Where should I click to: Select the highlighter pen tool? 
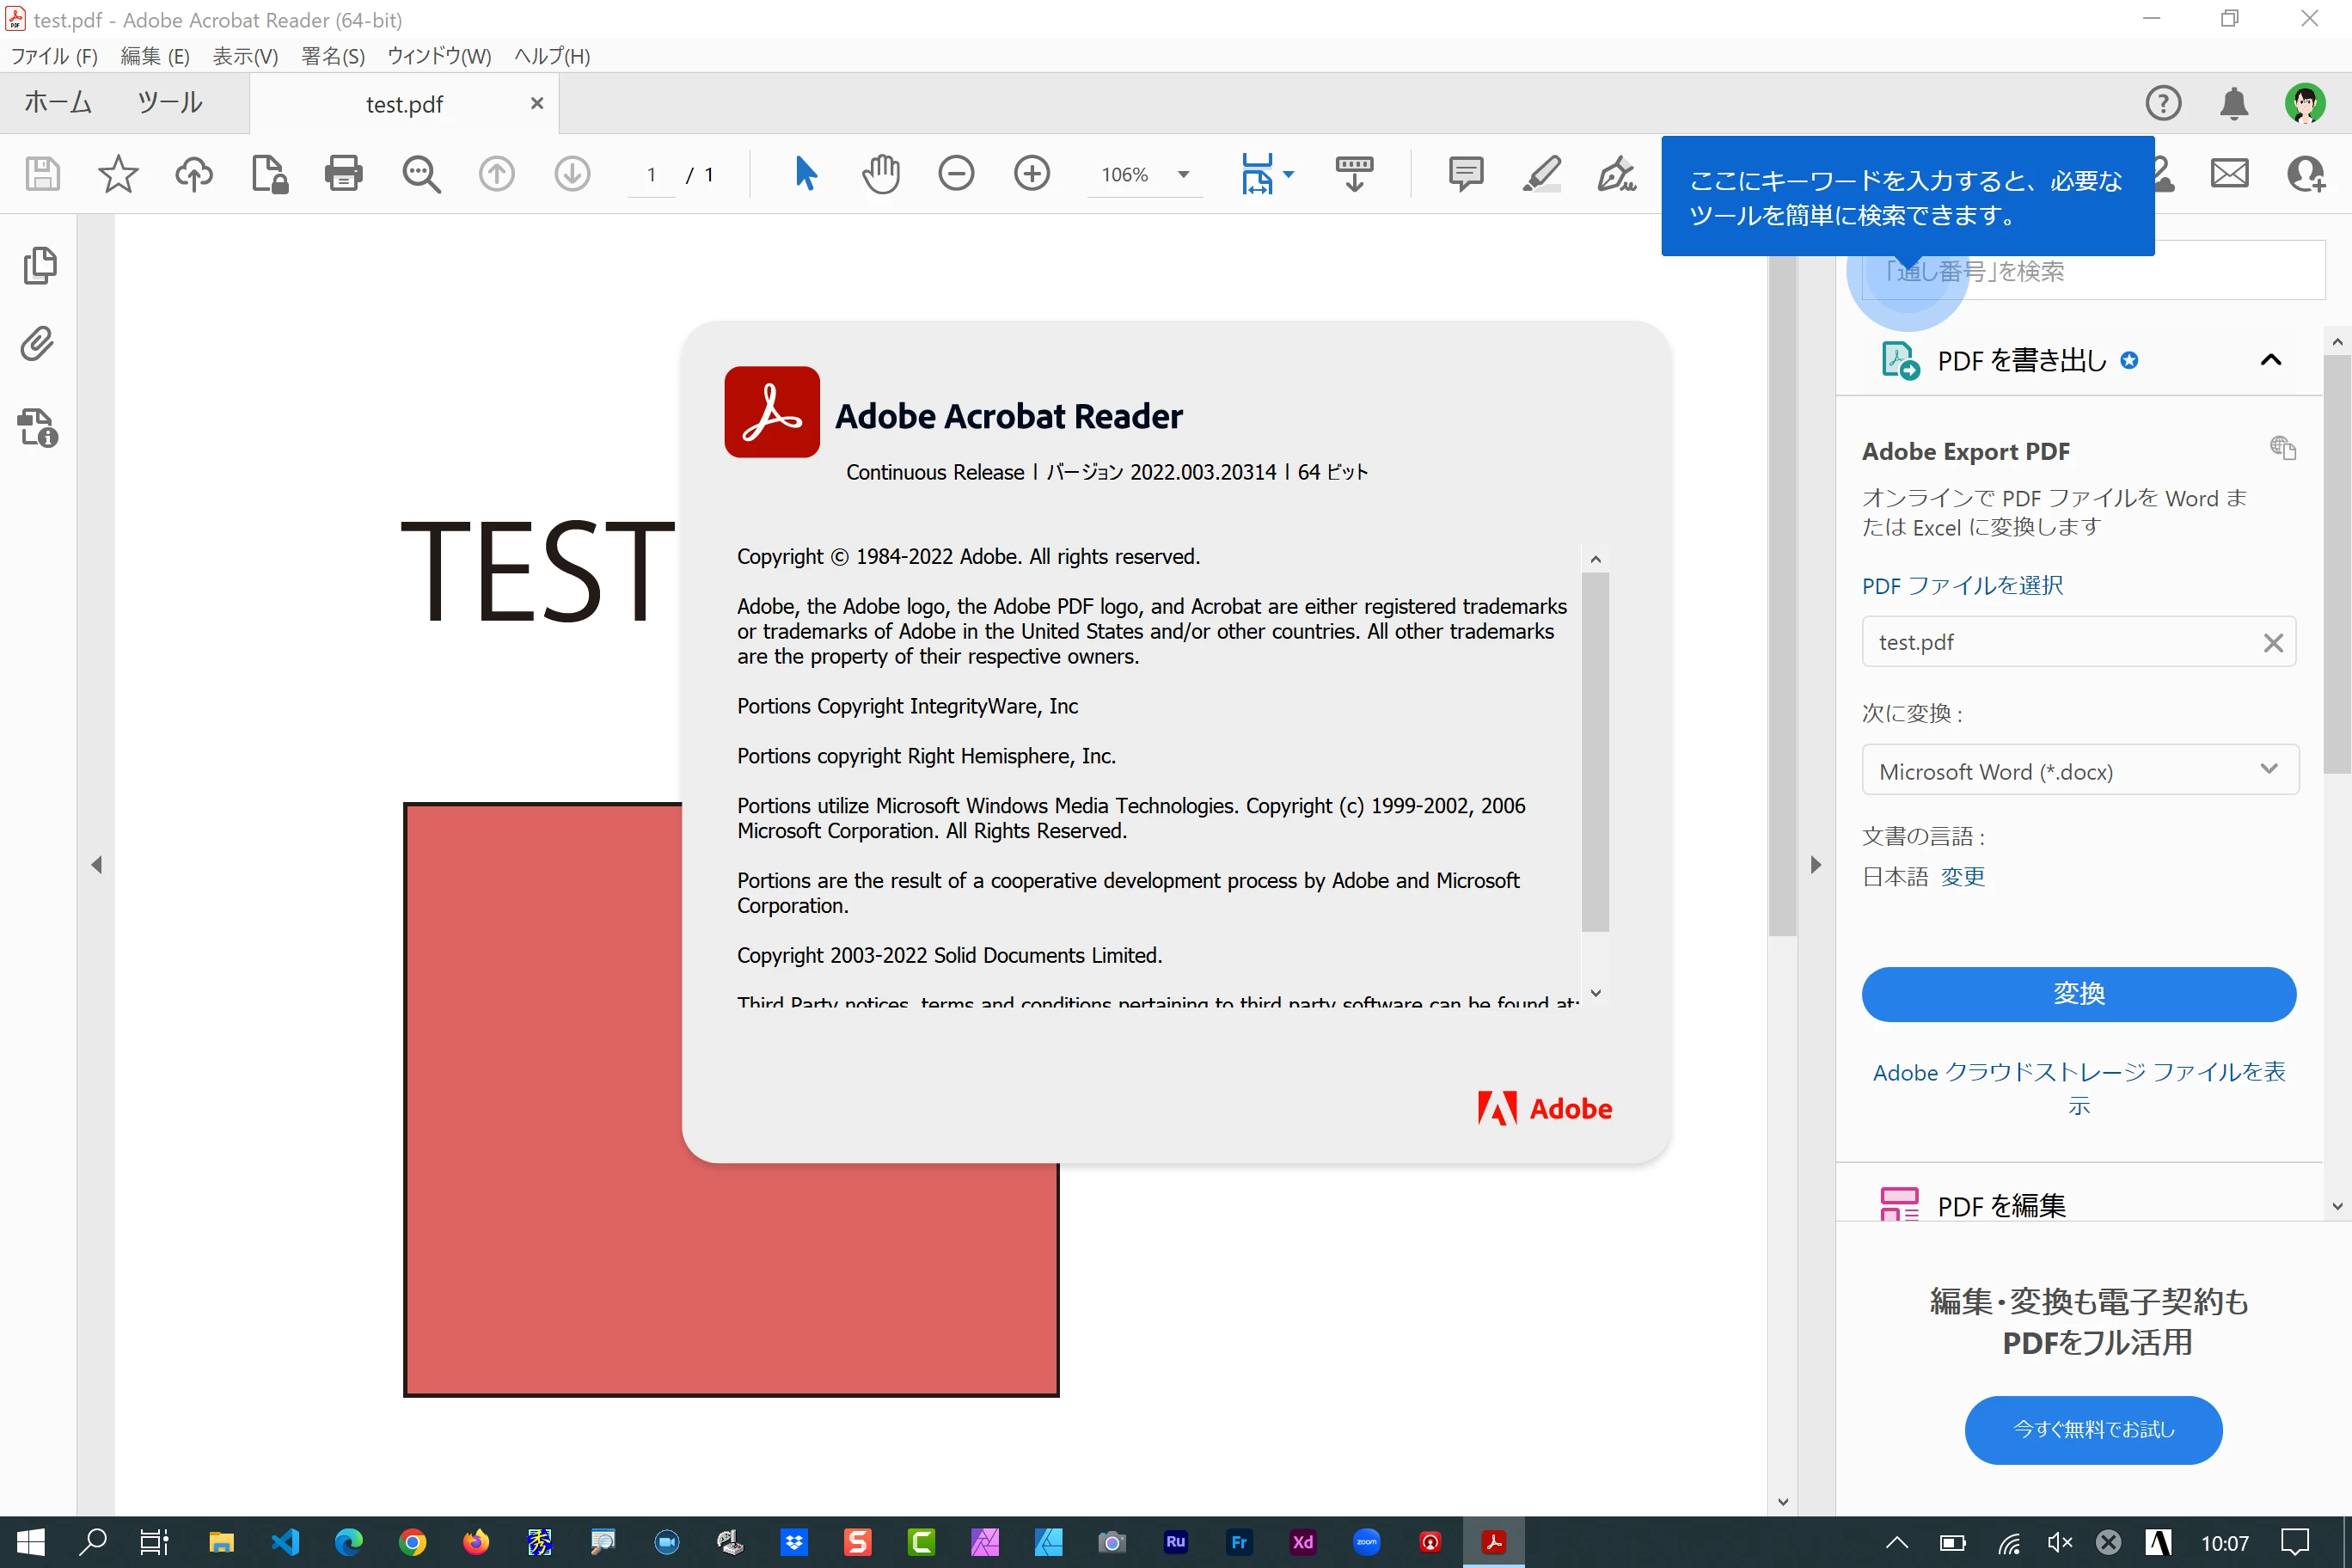click(x=1541, y=174)
